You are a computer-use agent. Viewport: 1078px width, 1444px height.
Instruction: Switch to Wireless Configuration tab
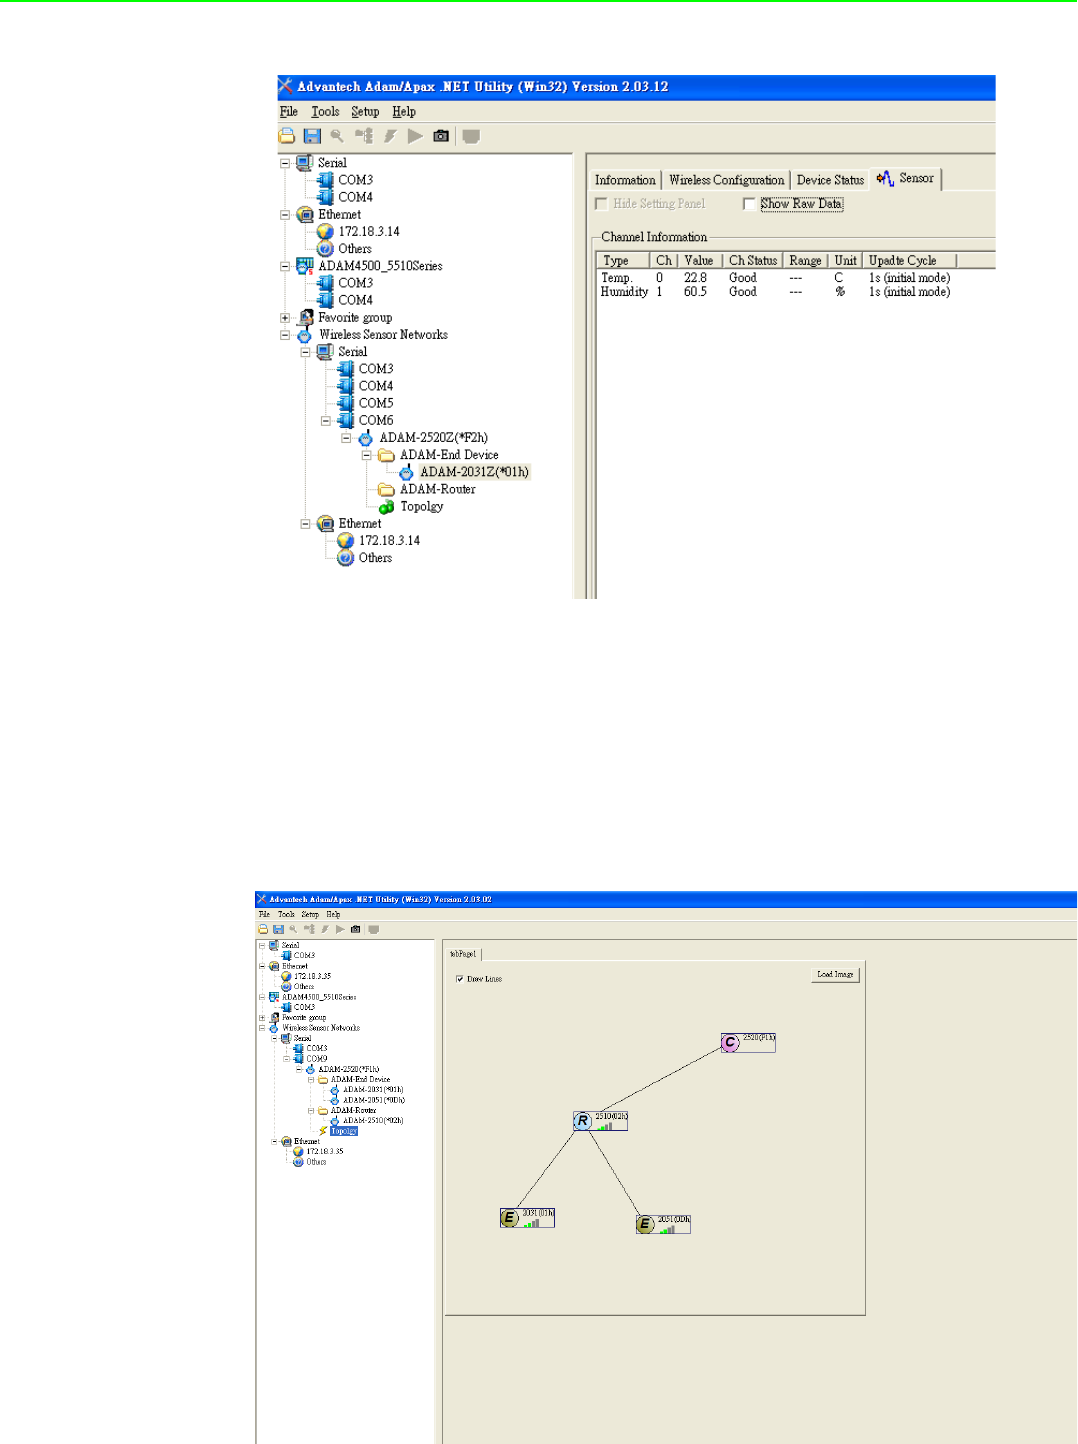pos(727,180)
